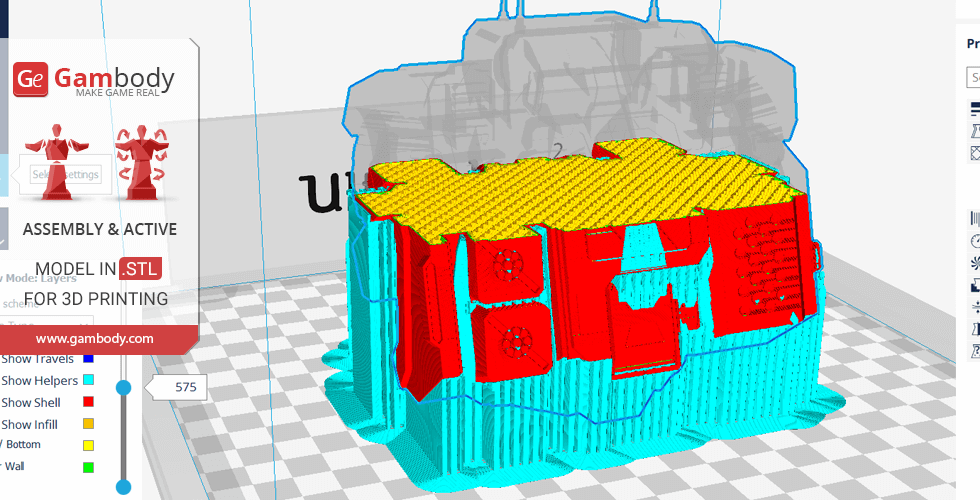Click the cyan Show Helpers color swatch
This screenshot has height=500, width=980.
click(x=88, y=380)
